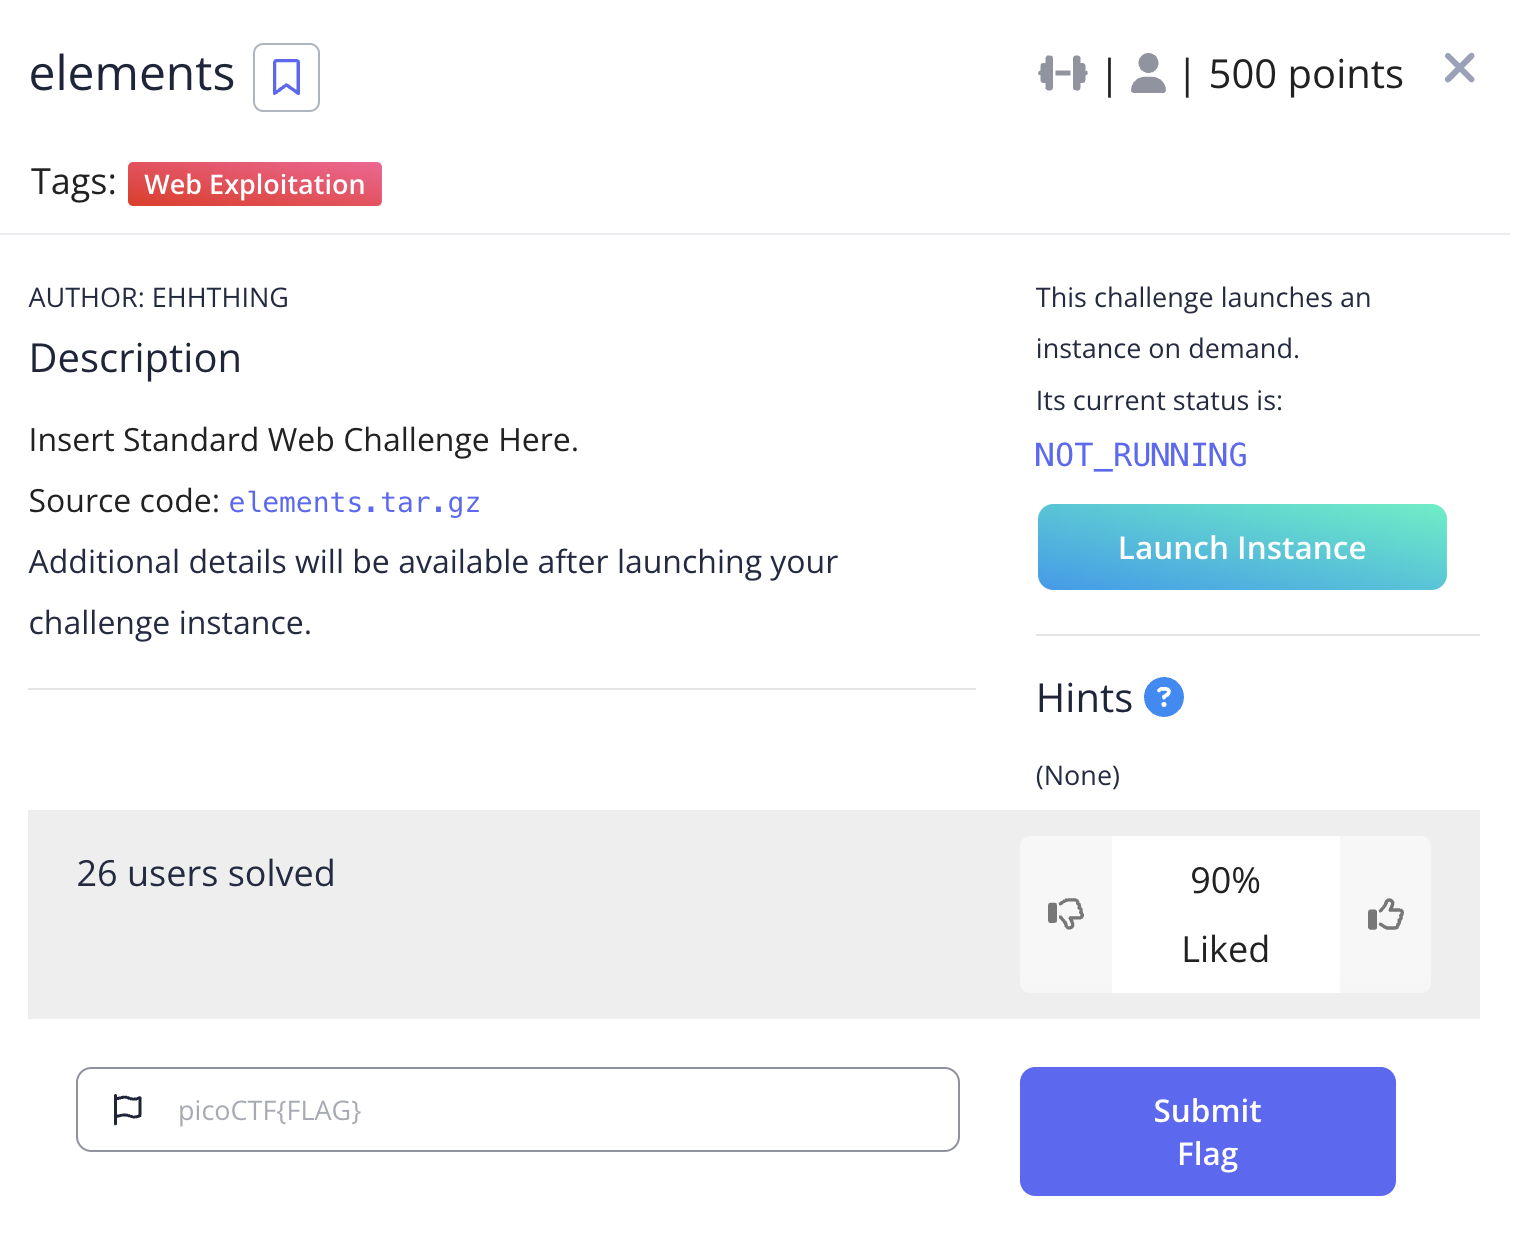Image resolution: width=1520 pixels, height=1250 pixels.
Task: Download elements.tar.gz source code
Action: click(354, 502)
